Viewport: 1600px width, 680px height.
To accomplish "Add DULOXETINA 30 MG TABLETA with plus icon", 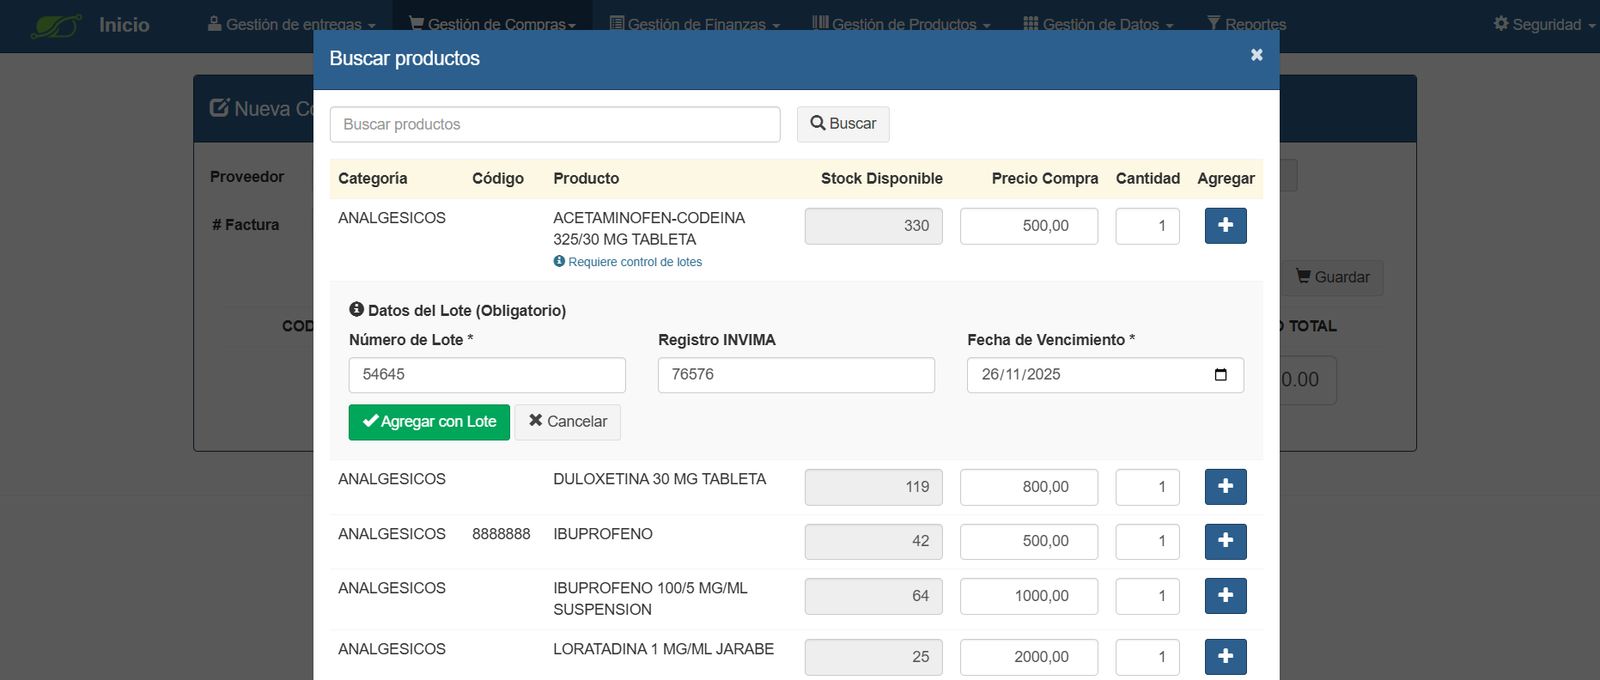I will coord(1225,487).
